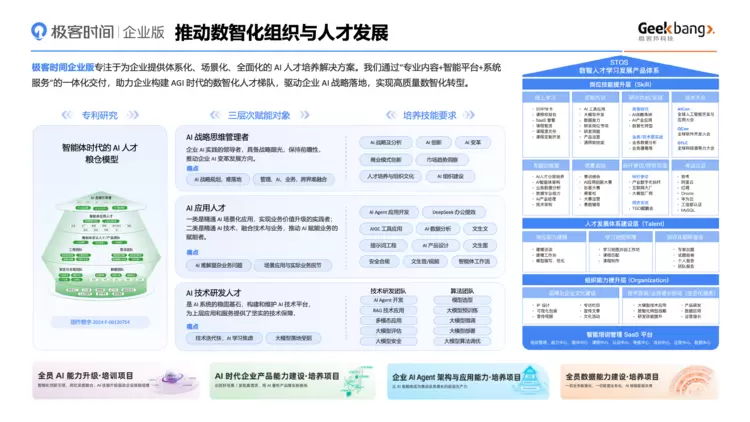Image resolution: width=750 pixels, height=422 pixels.
Task: Click the 组织能力提升层 (Organization) header bar
Action: click(619, 280)
